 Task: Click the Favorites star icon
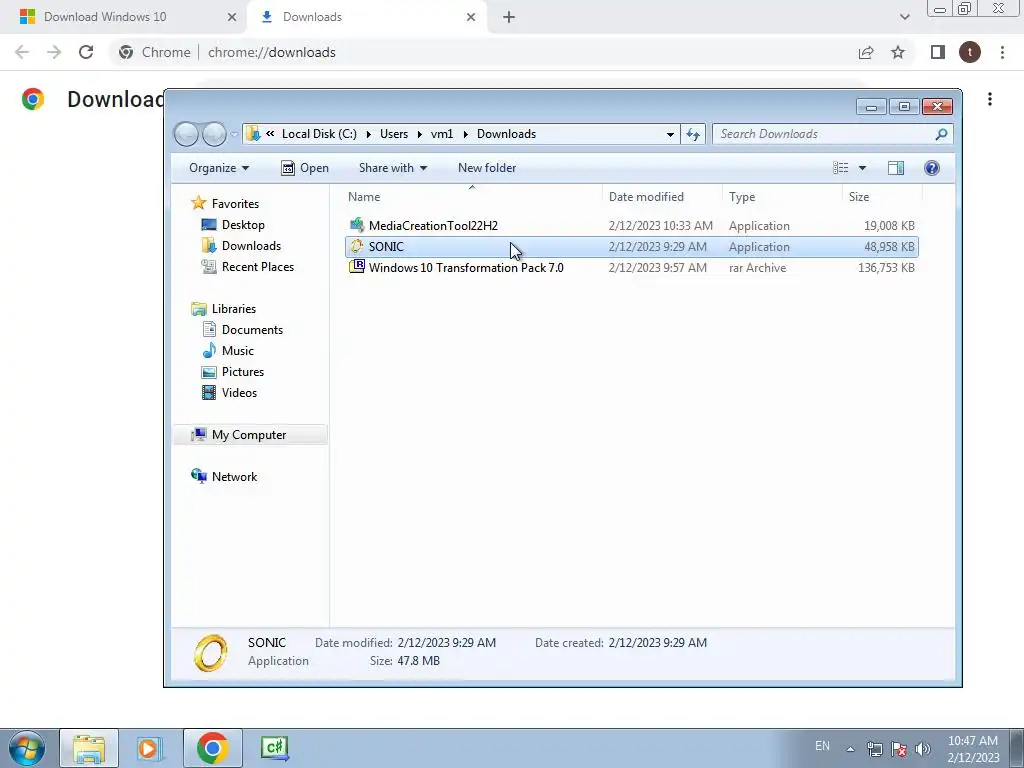point(199,203)
